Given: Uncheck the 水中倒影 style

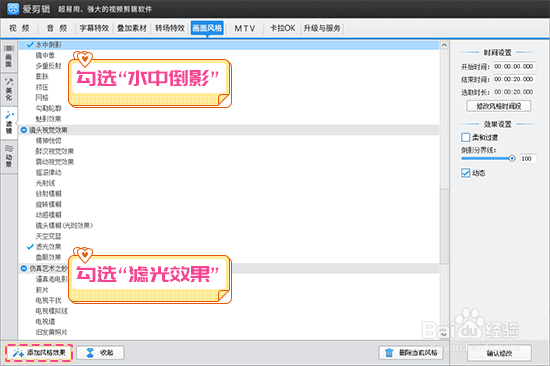Looking at the screenshot, I should pos(31,45).
